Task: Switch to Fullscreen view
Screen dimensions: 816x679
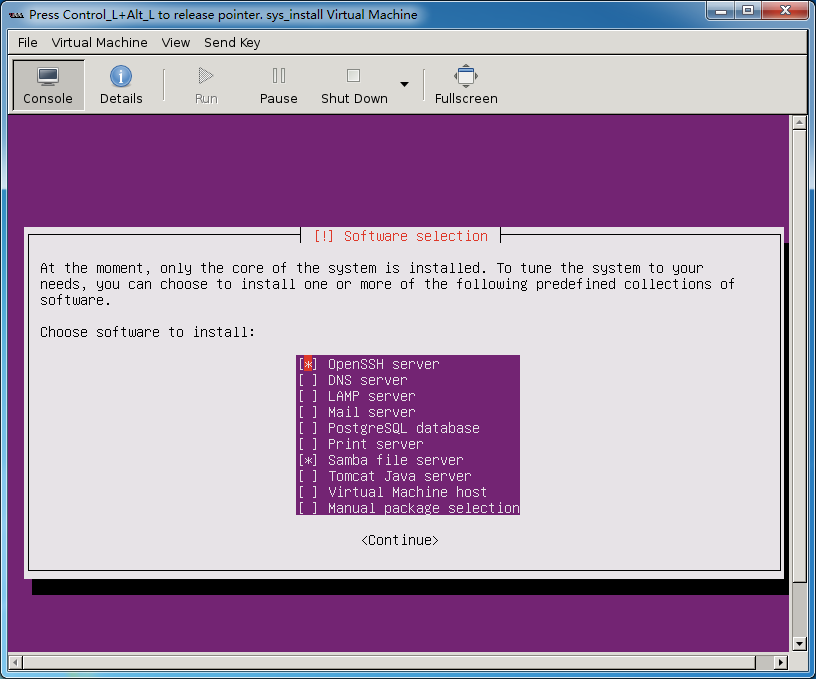Action: 466,76
